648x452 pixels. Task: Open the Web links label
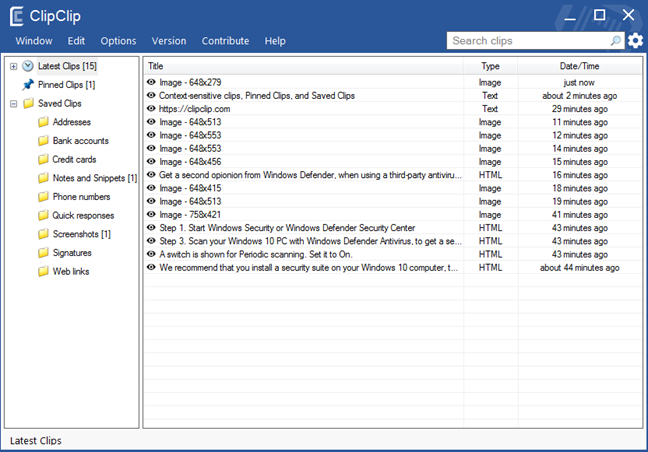point(71,271)
